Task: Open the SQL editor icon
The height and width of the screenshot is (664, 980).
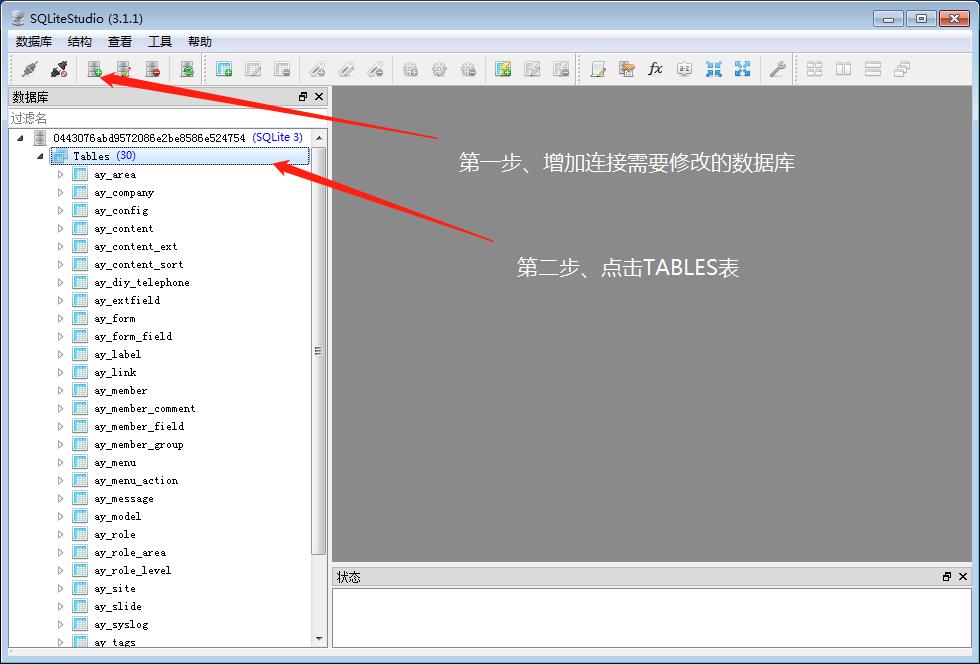Action: point(598,69)
